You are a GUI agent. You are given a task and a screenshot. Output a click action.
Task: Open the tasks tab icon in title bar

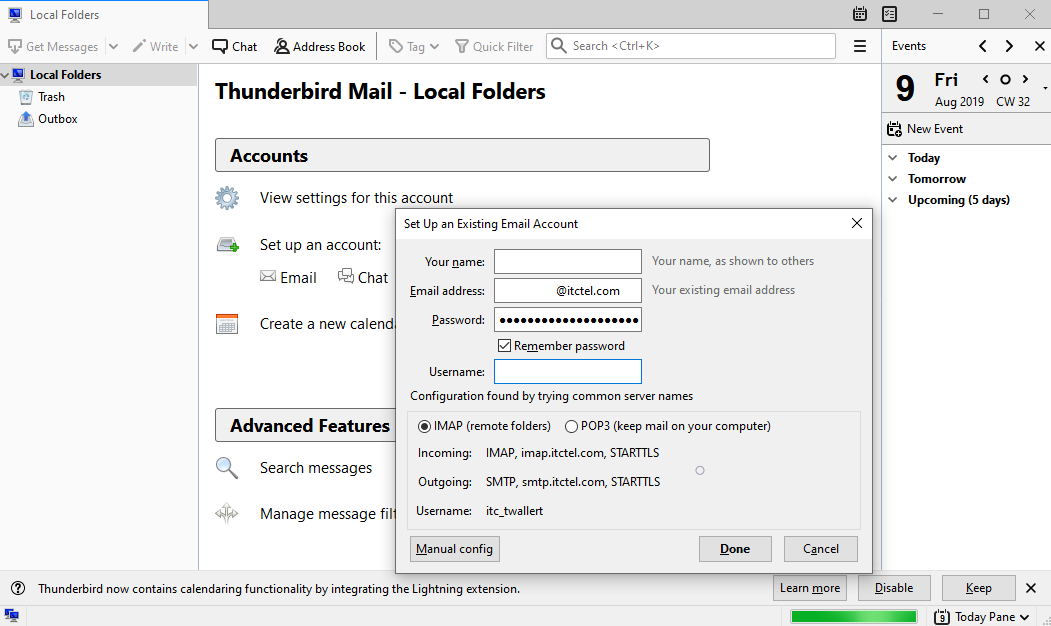click(x=890, y=14)
